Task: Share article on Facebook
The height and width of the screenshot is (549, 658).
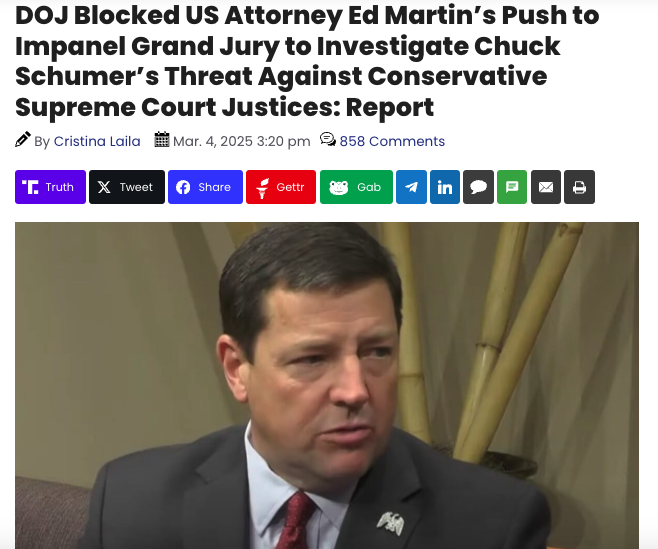Action: click(x=205, y=187)
